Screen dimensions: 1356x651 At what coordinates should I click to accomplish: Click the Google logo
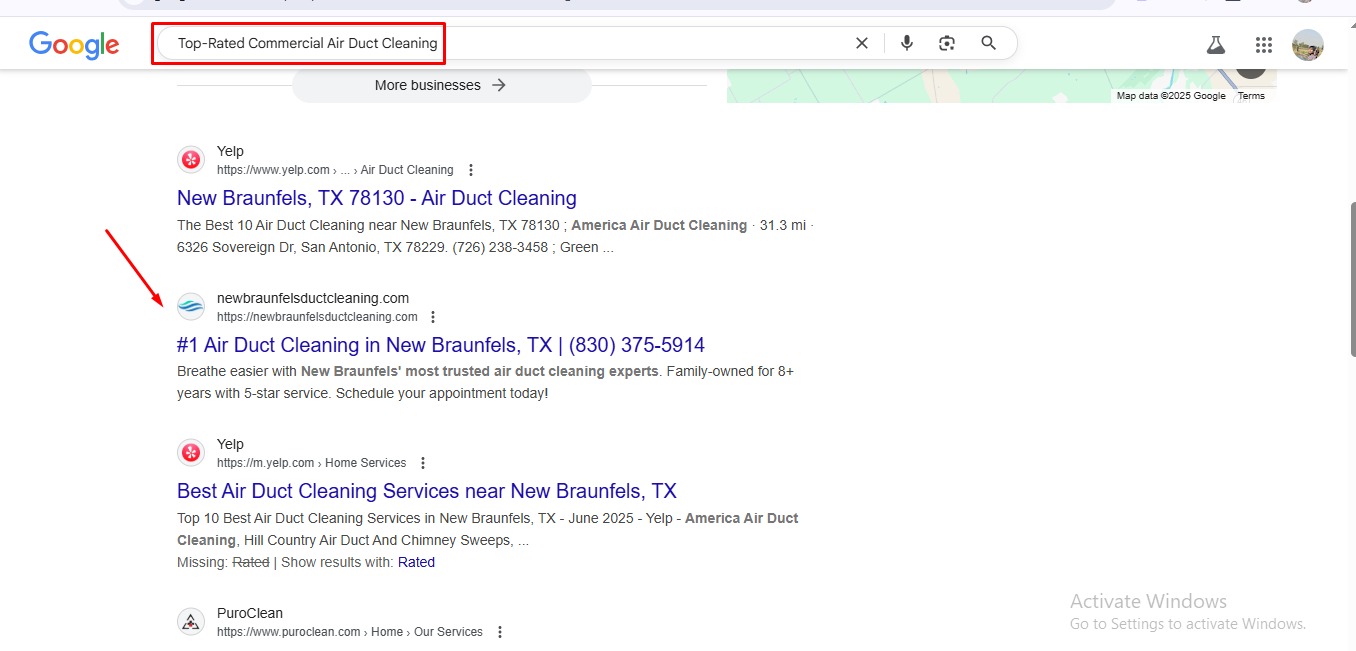[74, 44]
